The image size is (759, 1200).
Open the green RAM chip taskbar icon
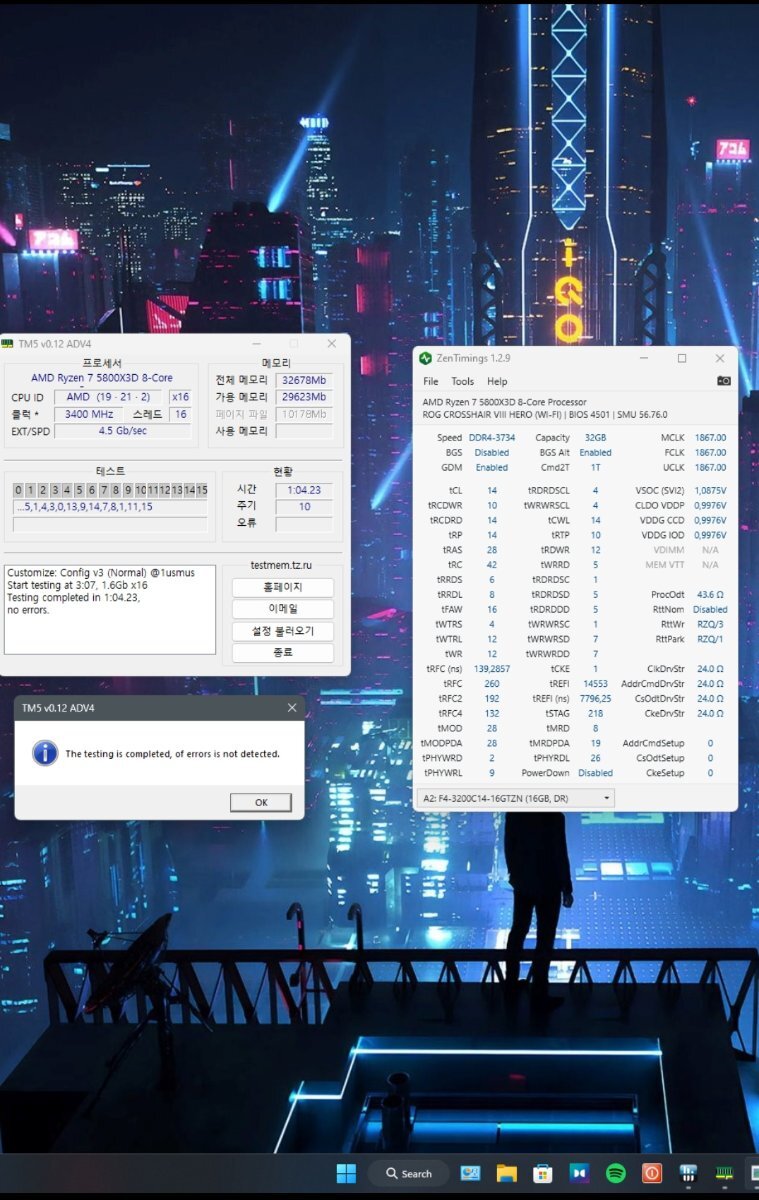click(724, 1173)
